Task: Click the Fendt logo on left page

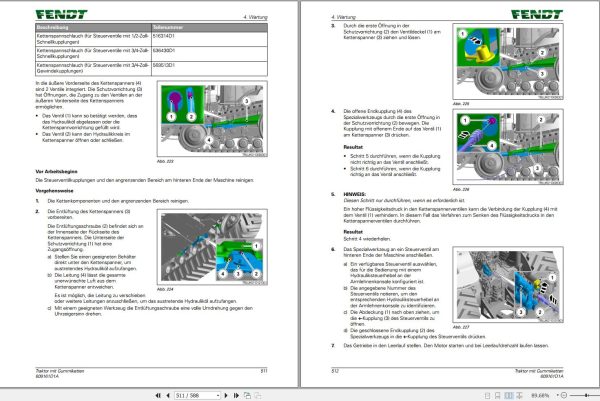Action: point(61,15)
